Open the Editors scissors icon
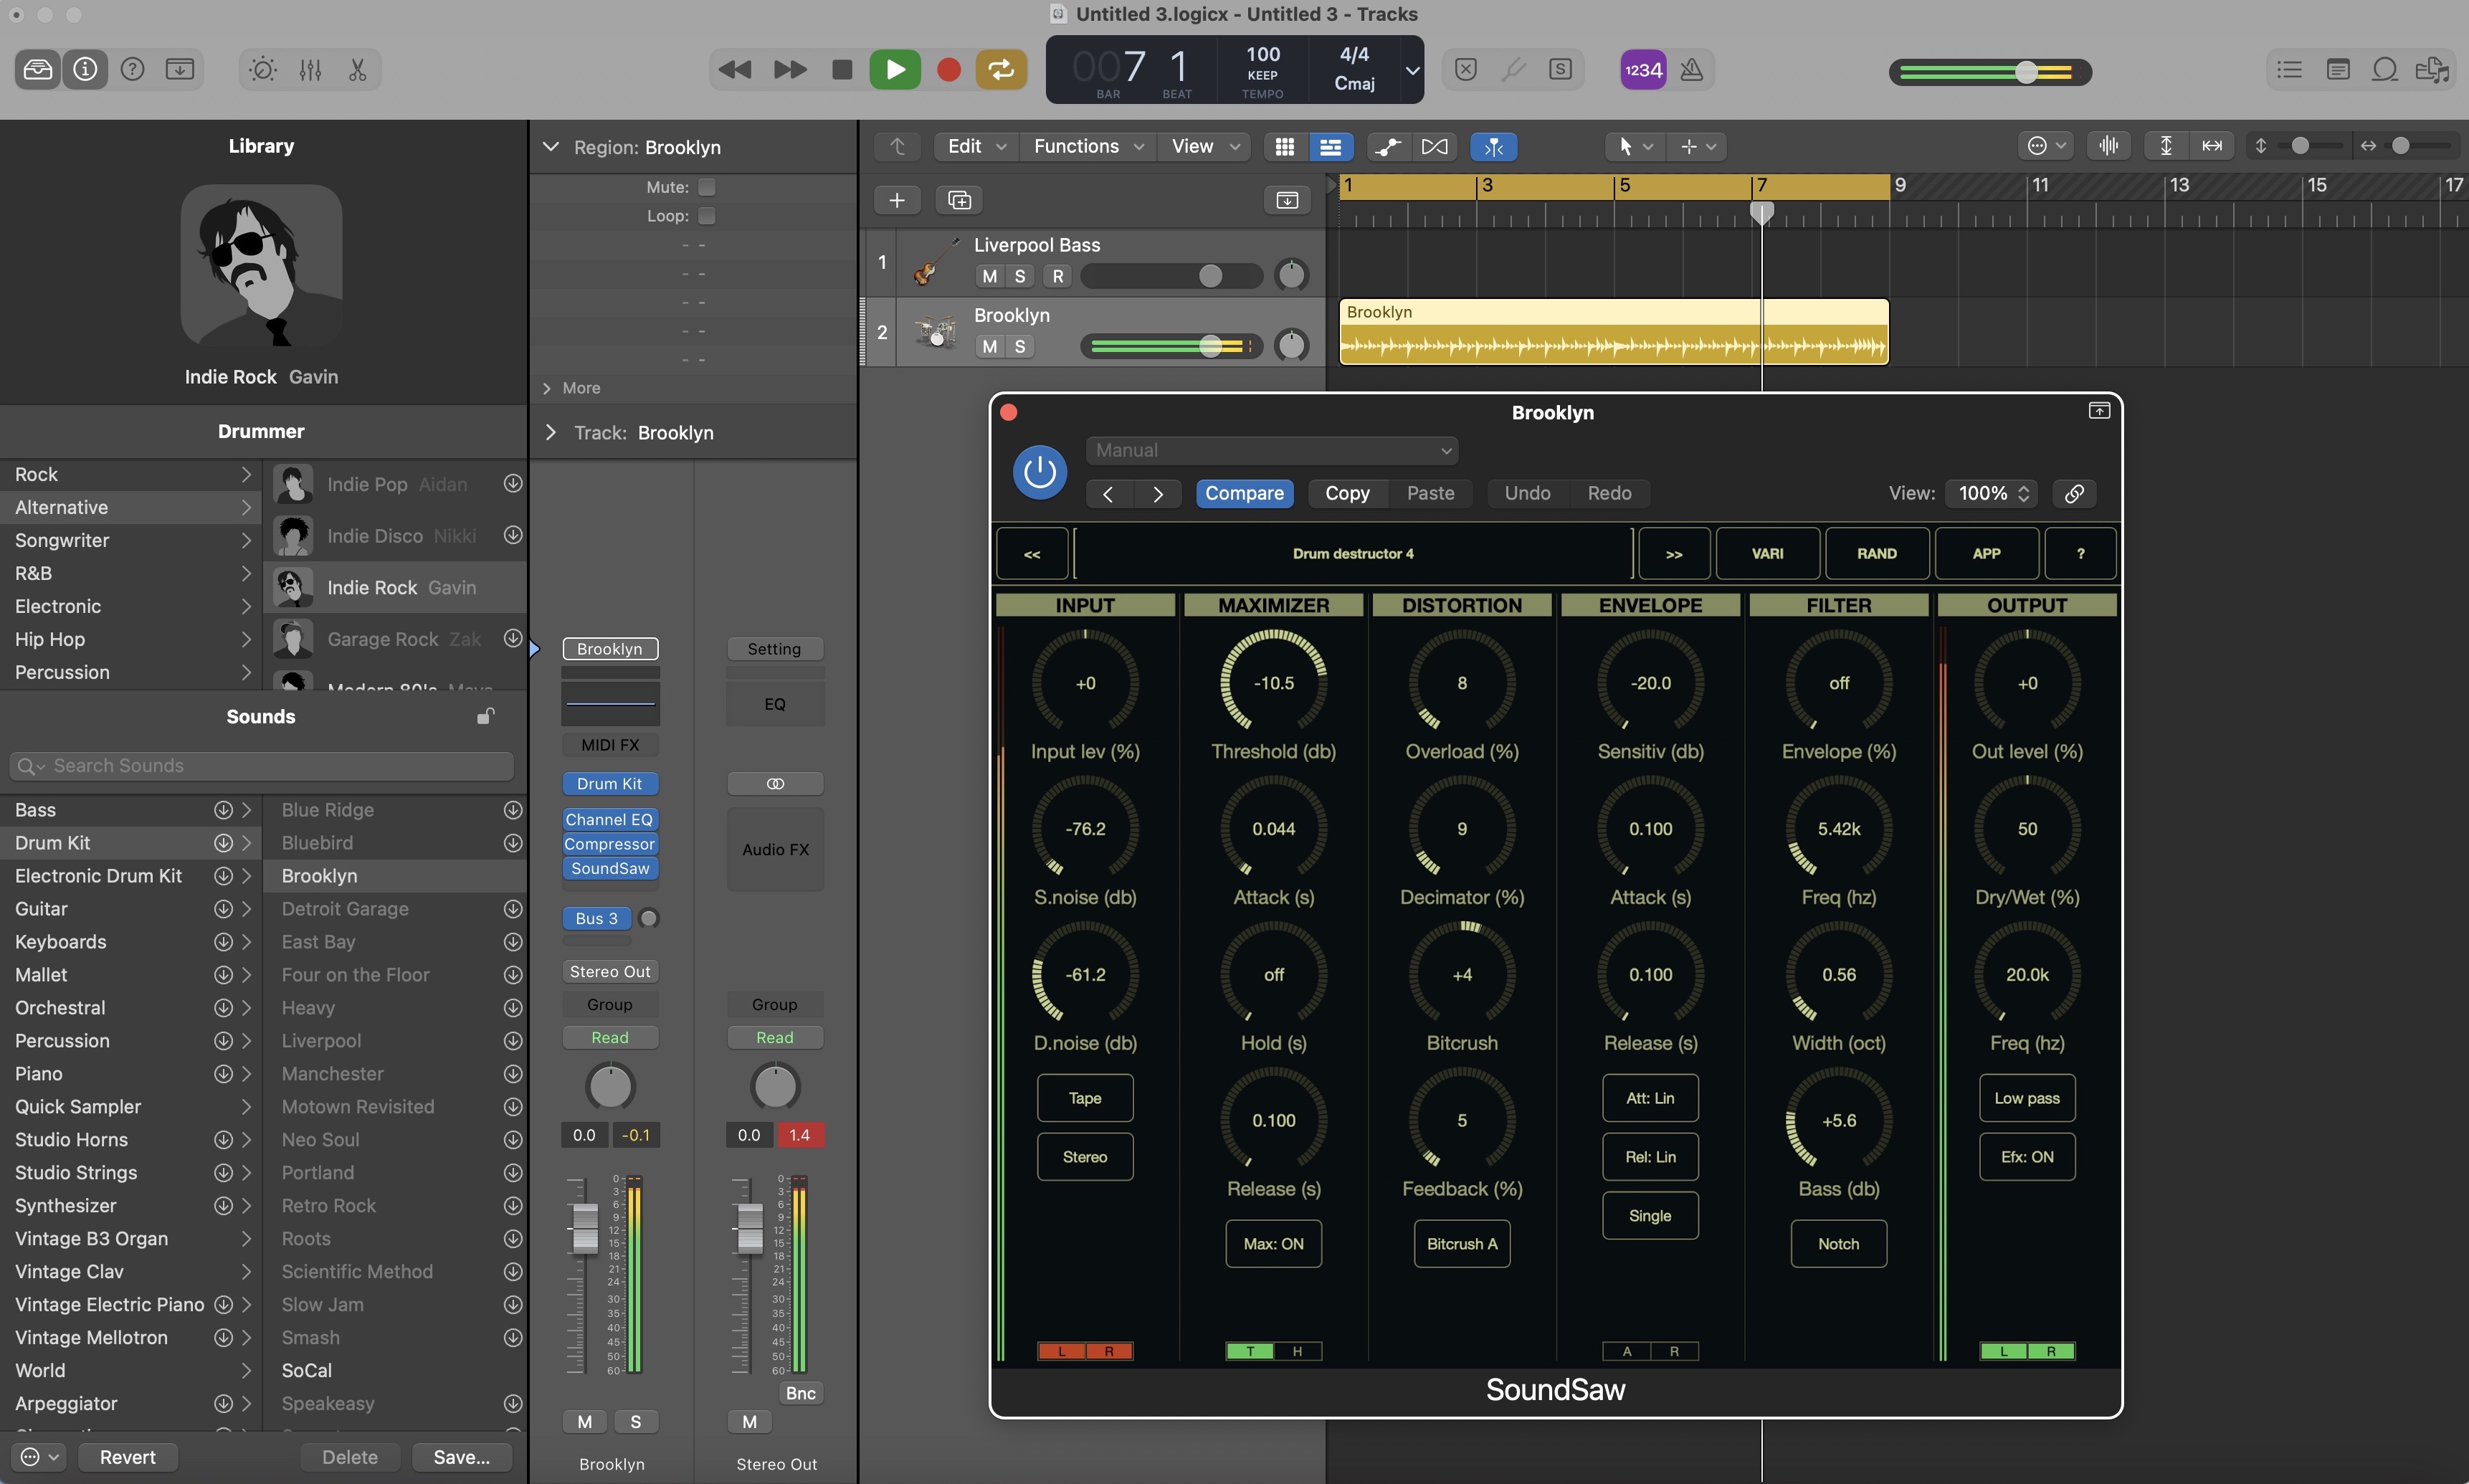The image size is (2469, 1484). 358,69
